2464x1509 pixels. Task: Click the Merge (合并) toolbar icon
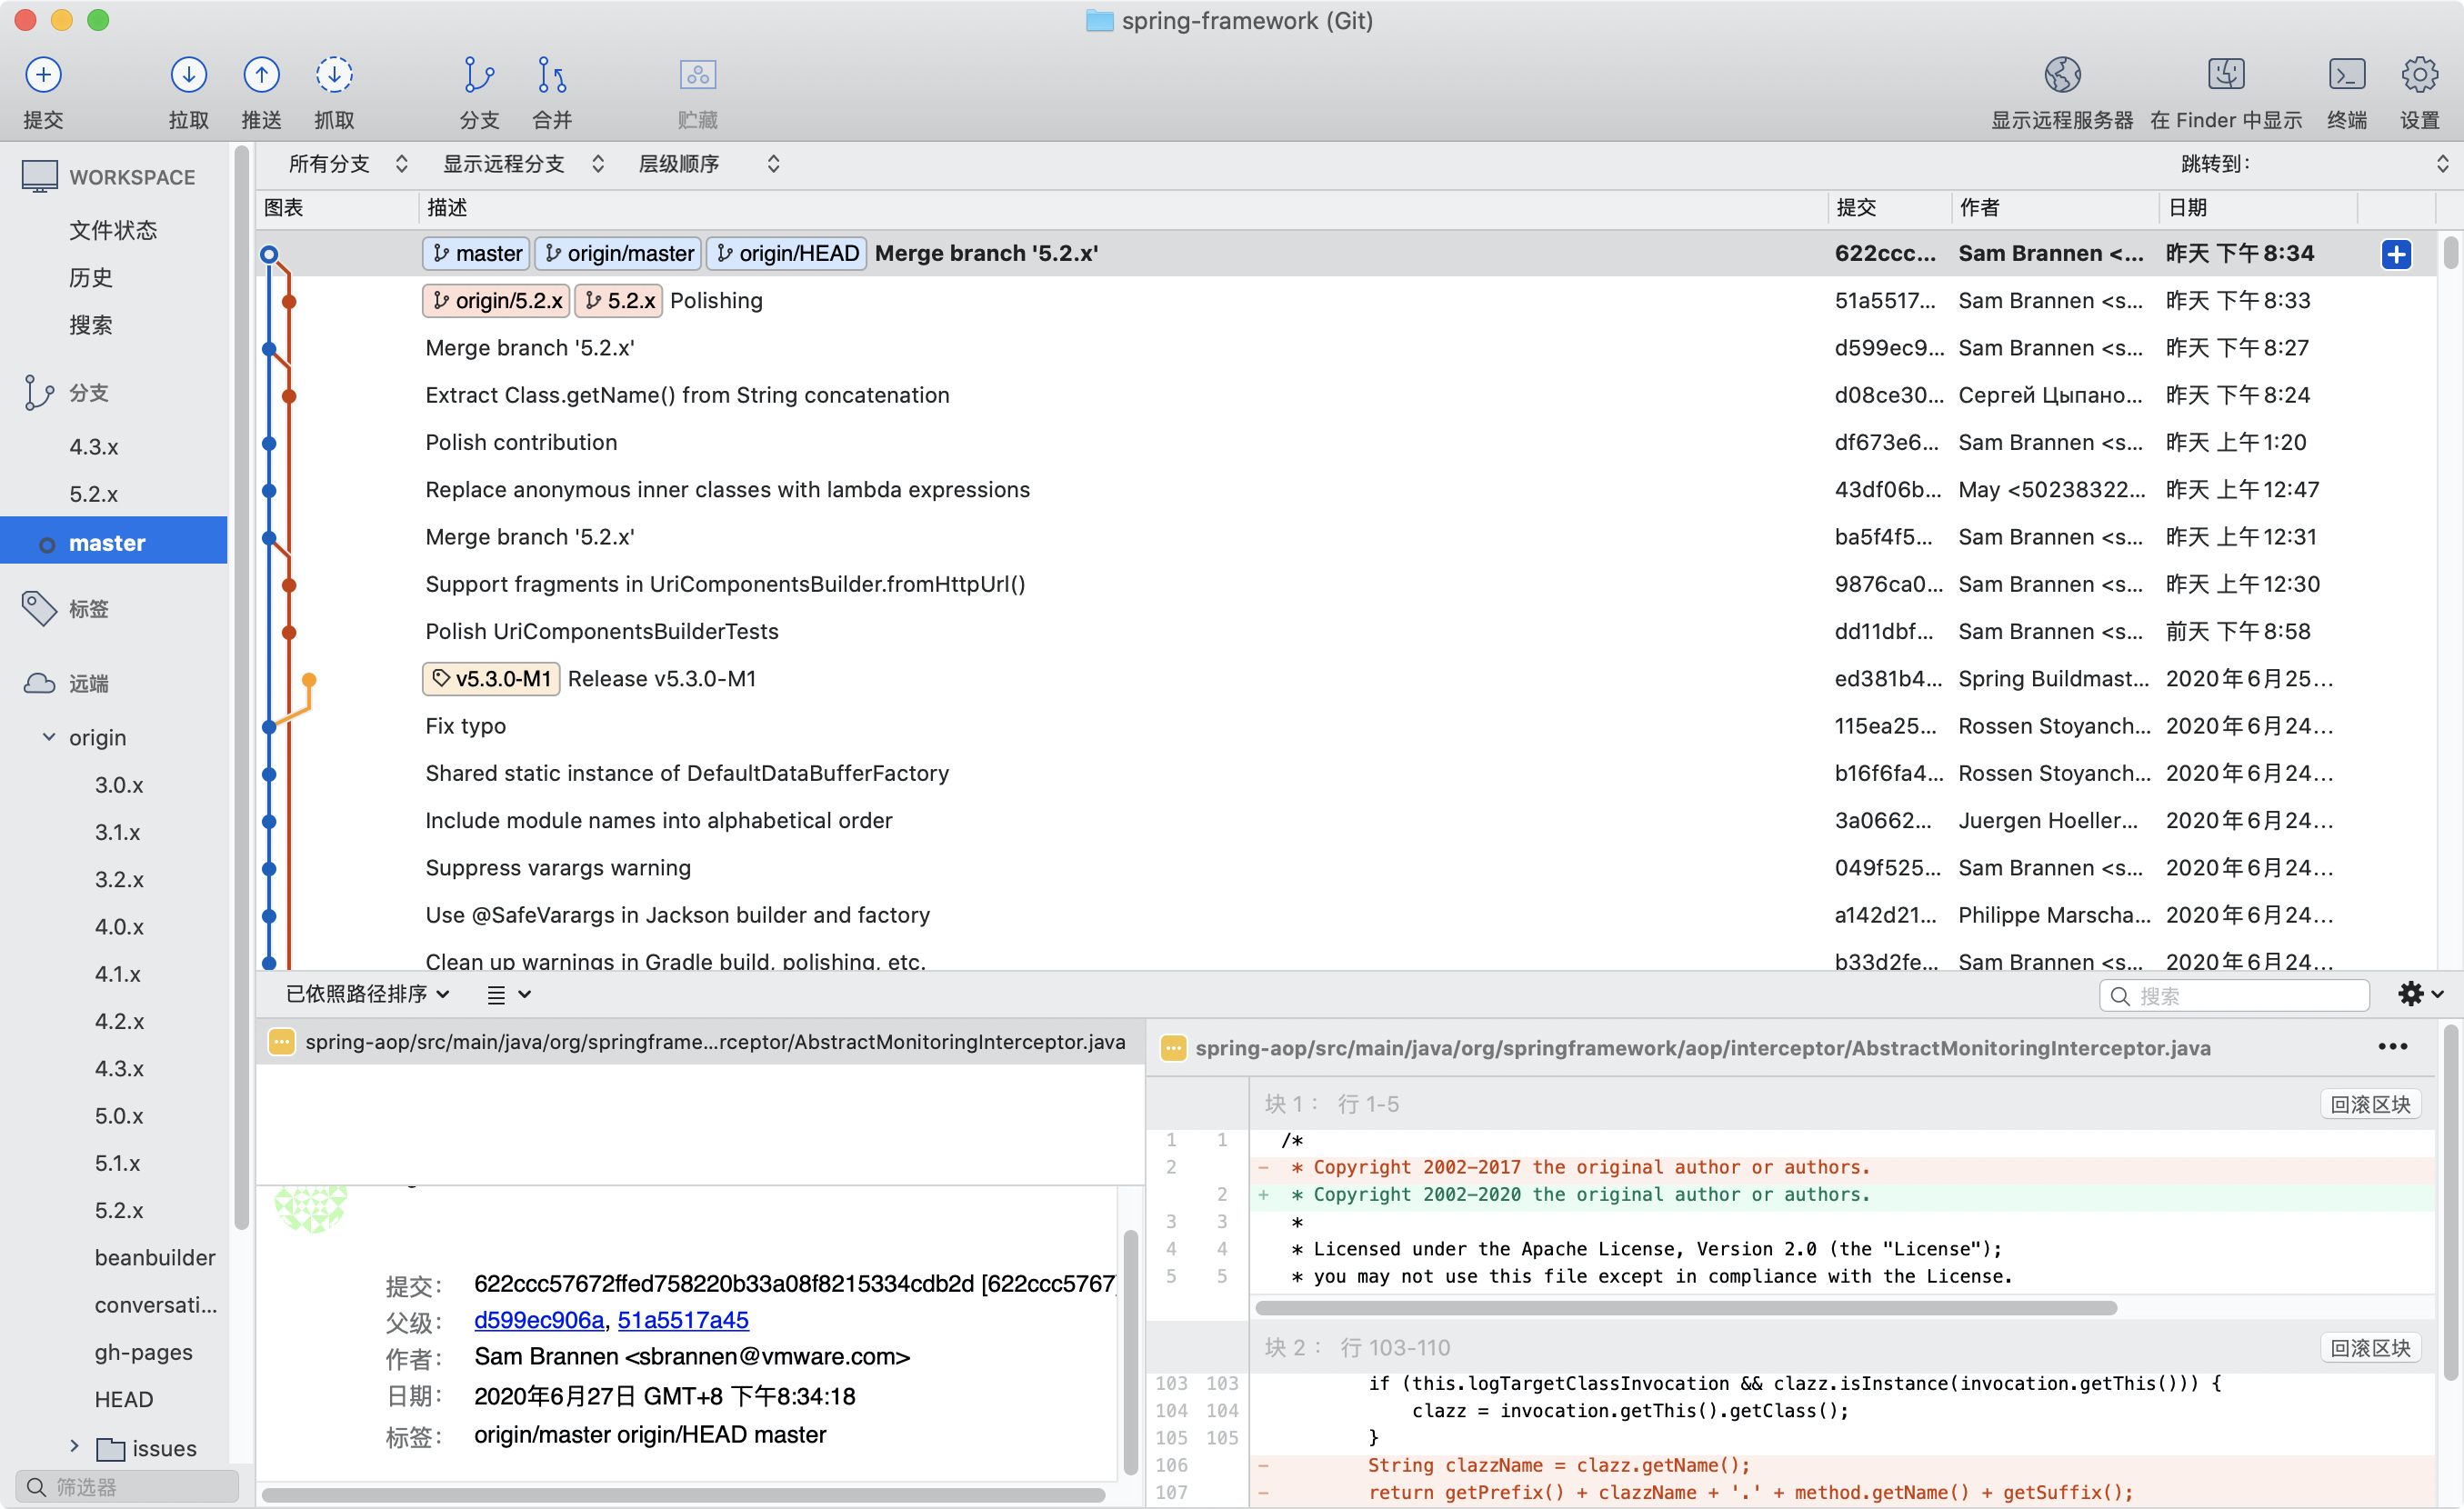[x=552, y=75]
